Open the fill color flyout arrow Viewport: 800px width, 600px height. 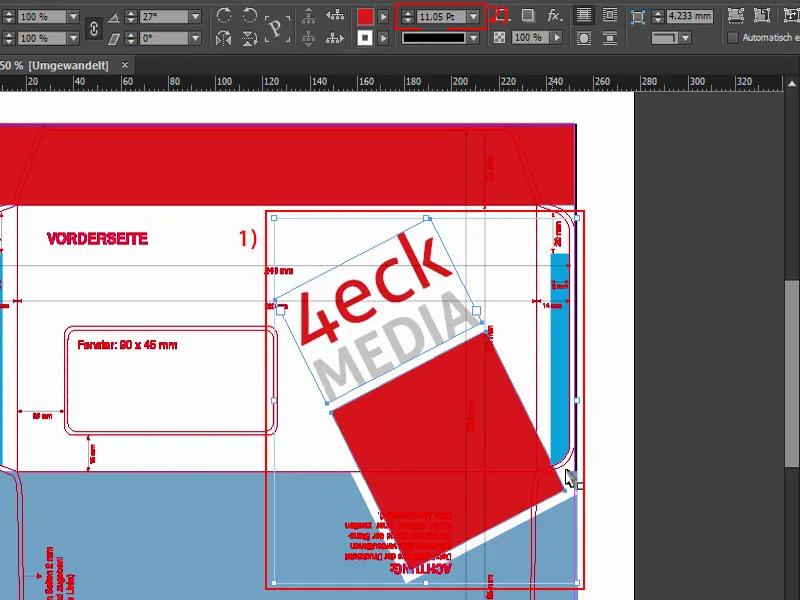pos(383,16)
